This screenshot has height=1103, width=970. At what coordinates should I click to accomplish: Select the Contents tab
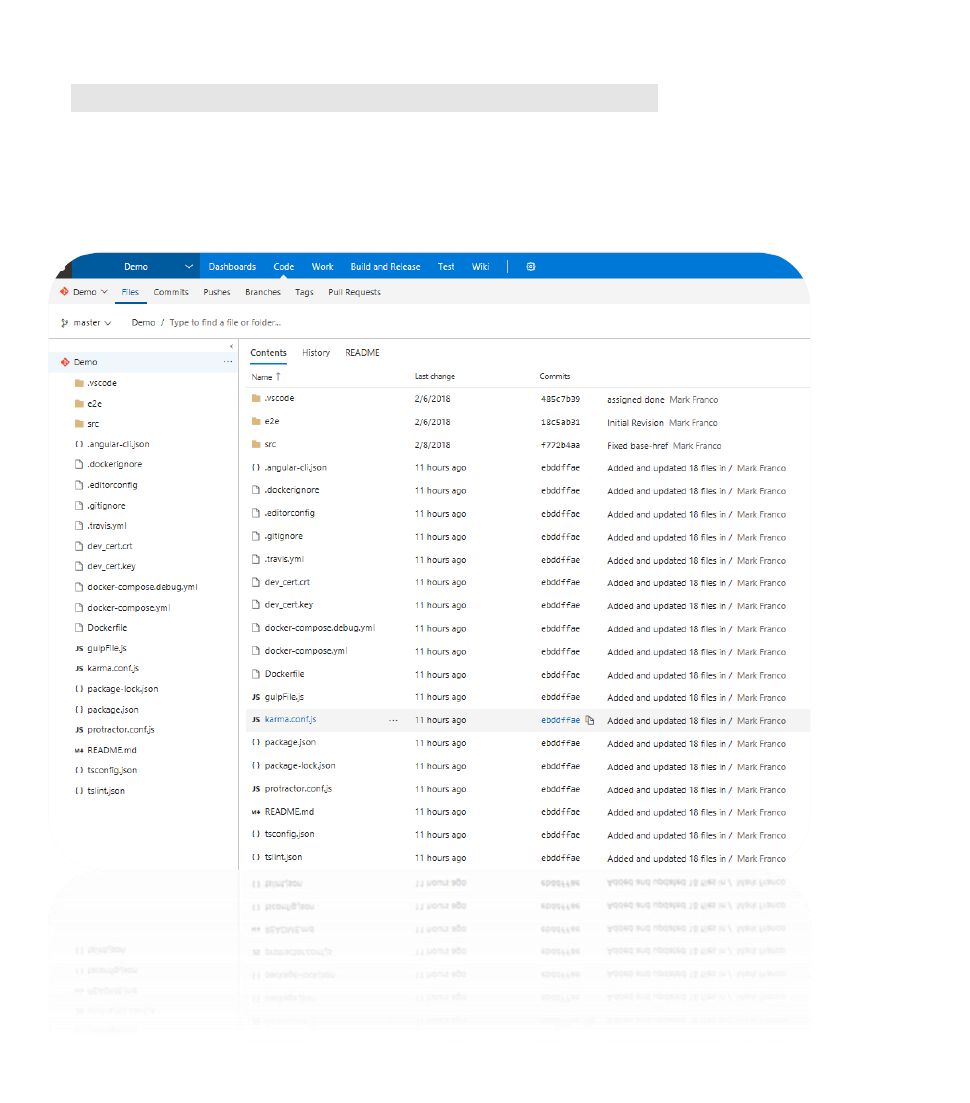[268, 353]
